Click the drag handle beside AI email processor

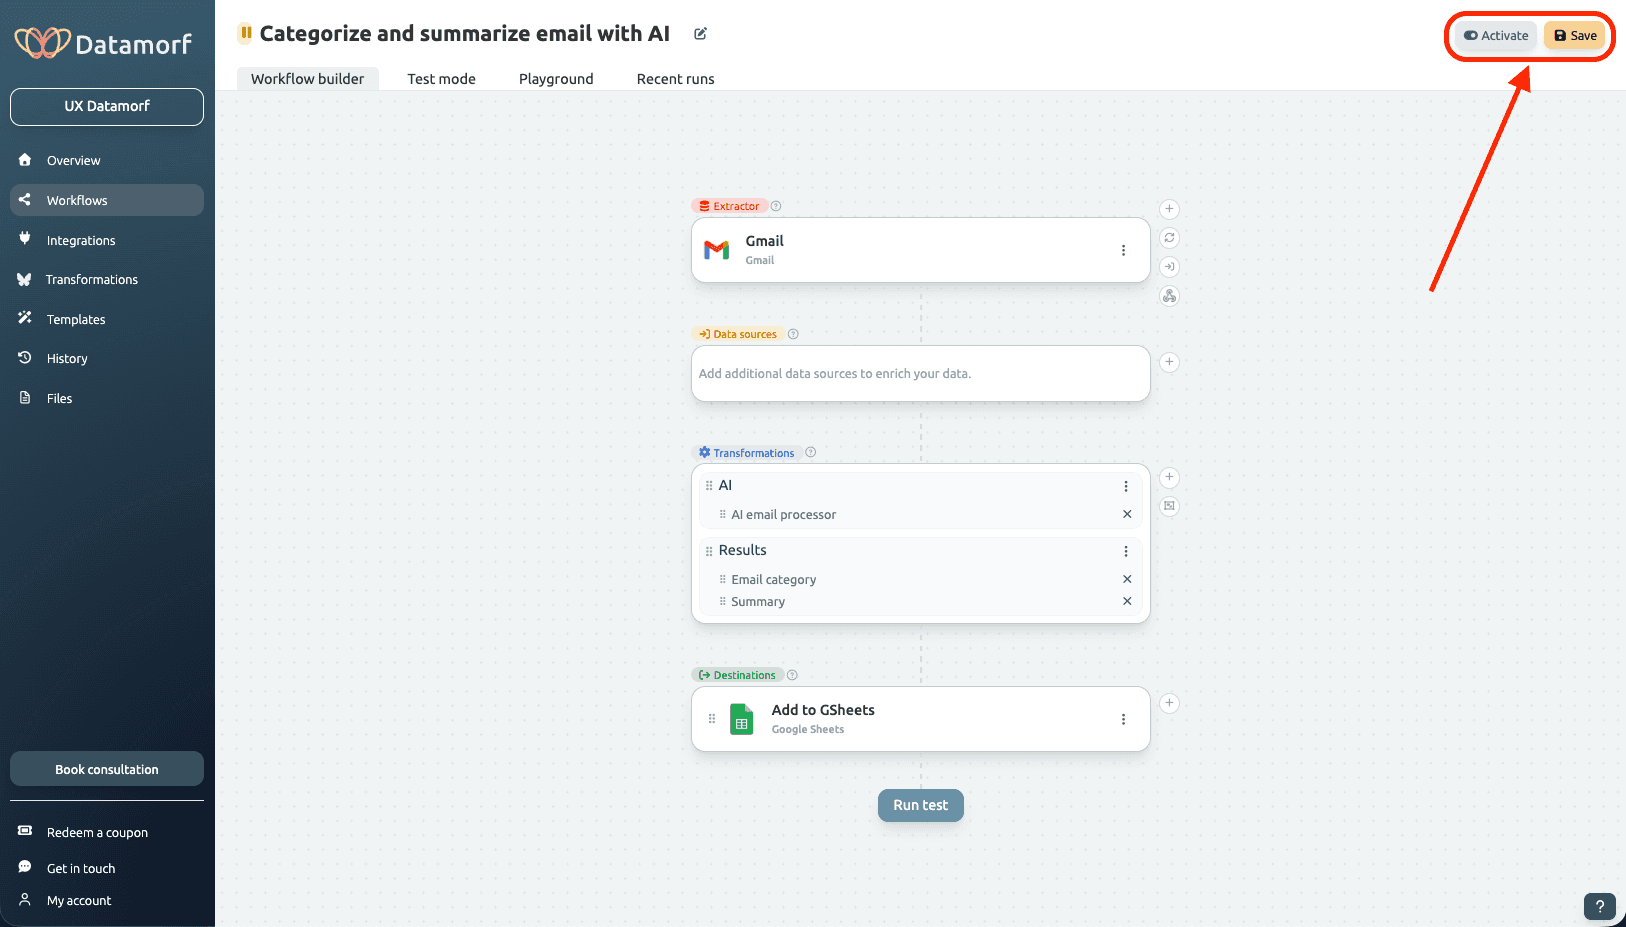point(723,514)
